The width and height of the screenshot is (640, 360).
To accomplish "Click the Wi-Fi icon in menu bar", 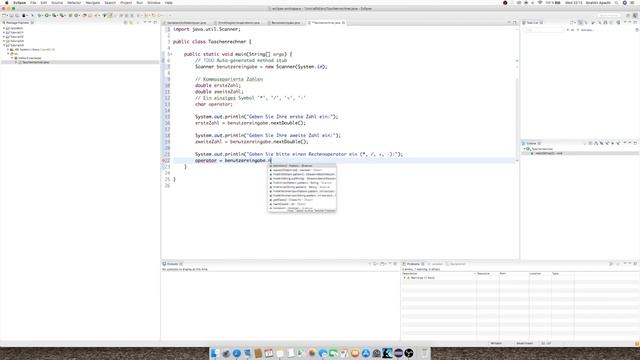I will [x=540, y=2].
